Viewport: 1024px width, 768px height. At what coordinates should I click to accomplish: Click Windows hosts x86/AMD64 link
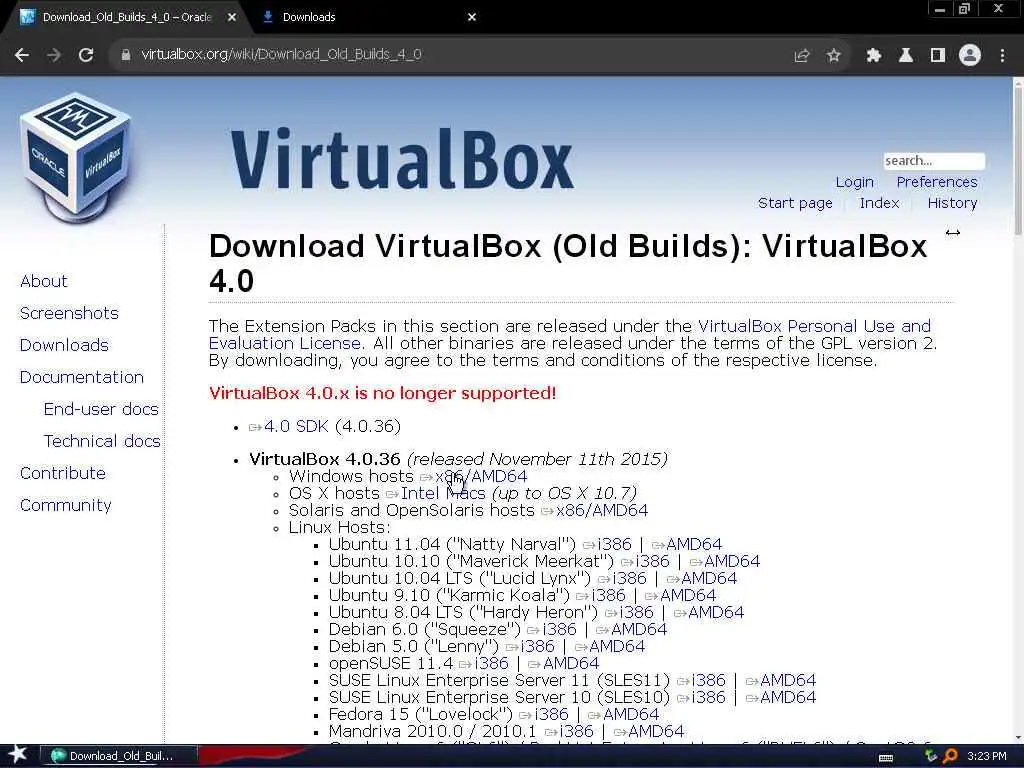point(473,477)
